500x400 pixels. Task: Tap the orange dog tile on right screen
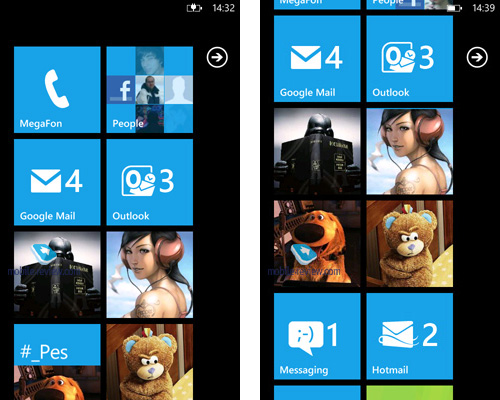click(x=317, y=244)
